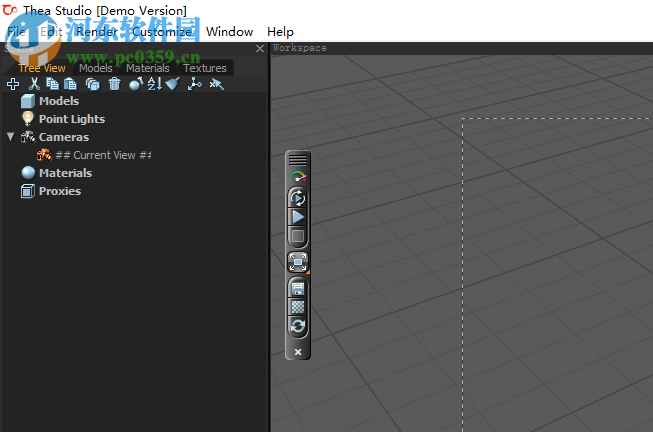Viewport: 653px width, 432px height.
Task: Click the Refresh arrows icon
Action: click(298, 326)
